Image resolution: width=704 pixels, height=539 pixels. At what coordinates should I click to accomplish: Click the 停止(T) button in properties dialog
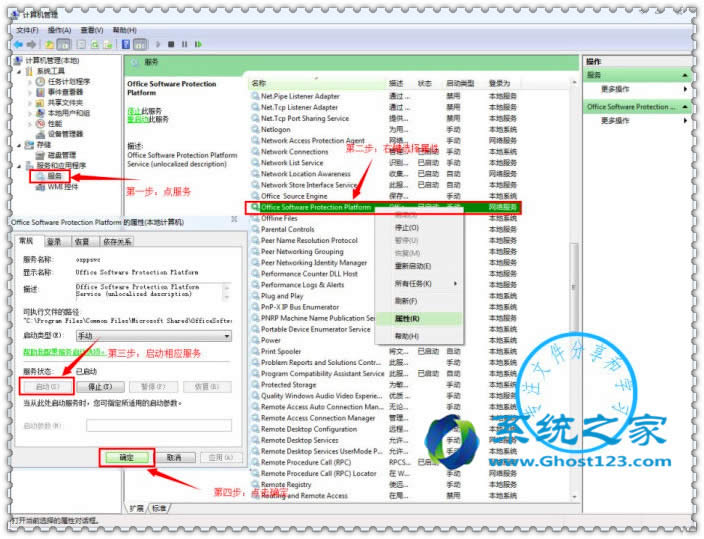100,387
